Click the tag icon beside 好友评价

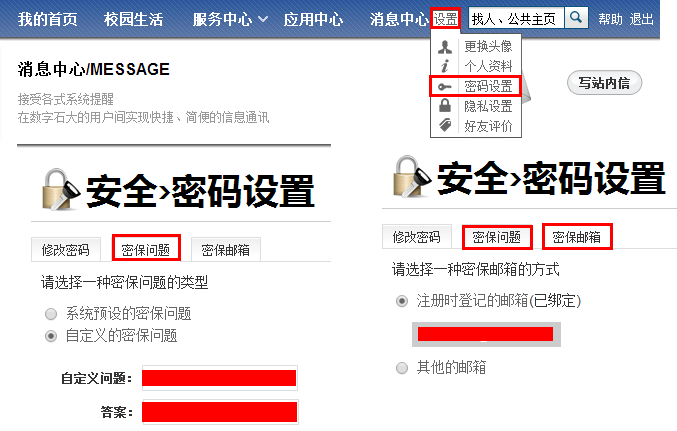(445, 125)
